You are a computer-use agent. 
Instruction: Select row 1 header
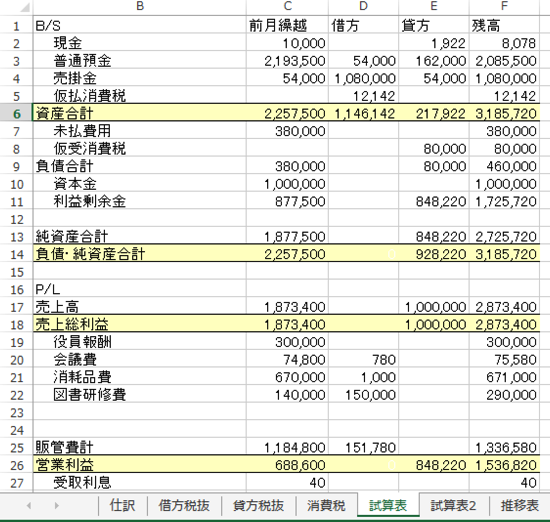coord(16,25)
